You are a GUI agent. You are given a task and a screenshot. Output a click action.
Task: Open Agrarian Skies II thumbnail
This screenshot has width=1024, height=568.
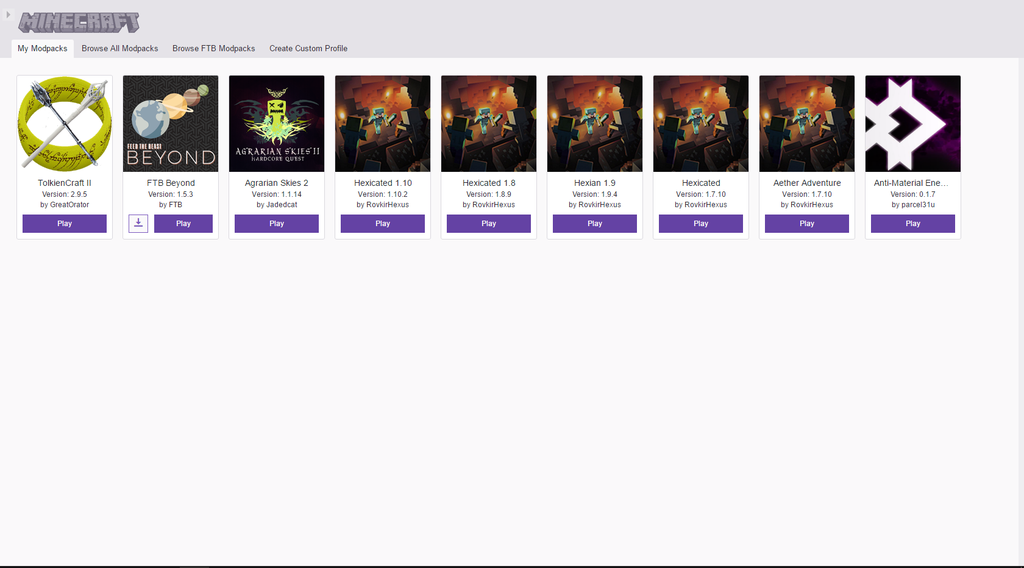tap(277, 123)
